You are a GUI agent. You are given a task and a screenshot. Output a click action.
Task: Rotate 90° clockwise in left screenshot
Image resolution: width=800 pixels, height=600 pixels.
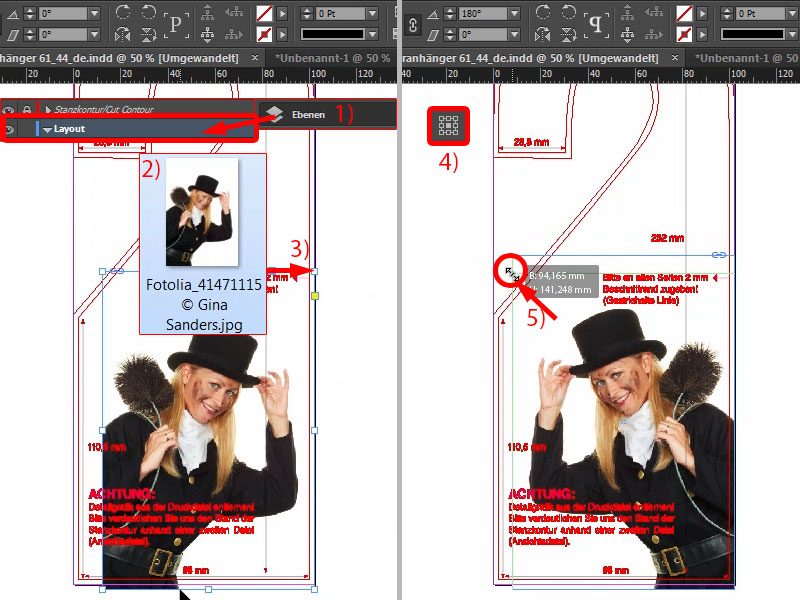tap(123, 12)
